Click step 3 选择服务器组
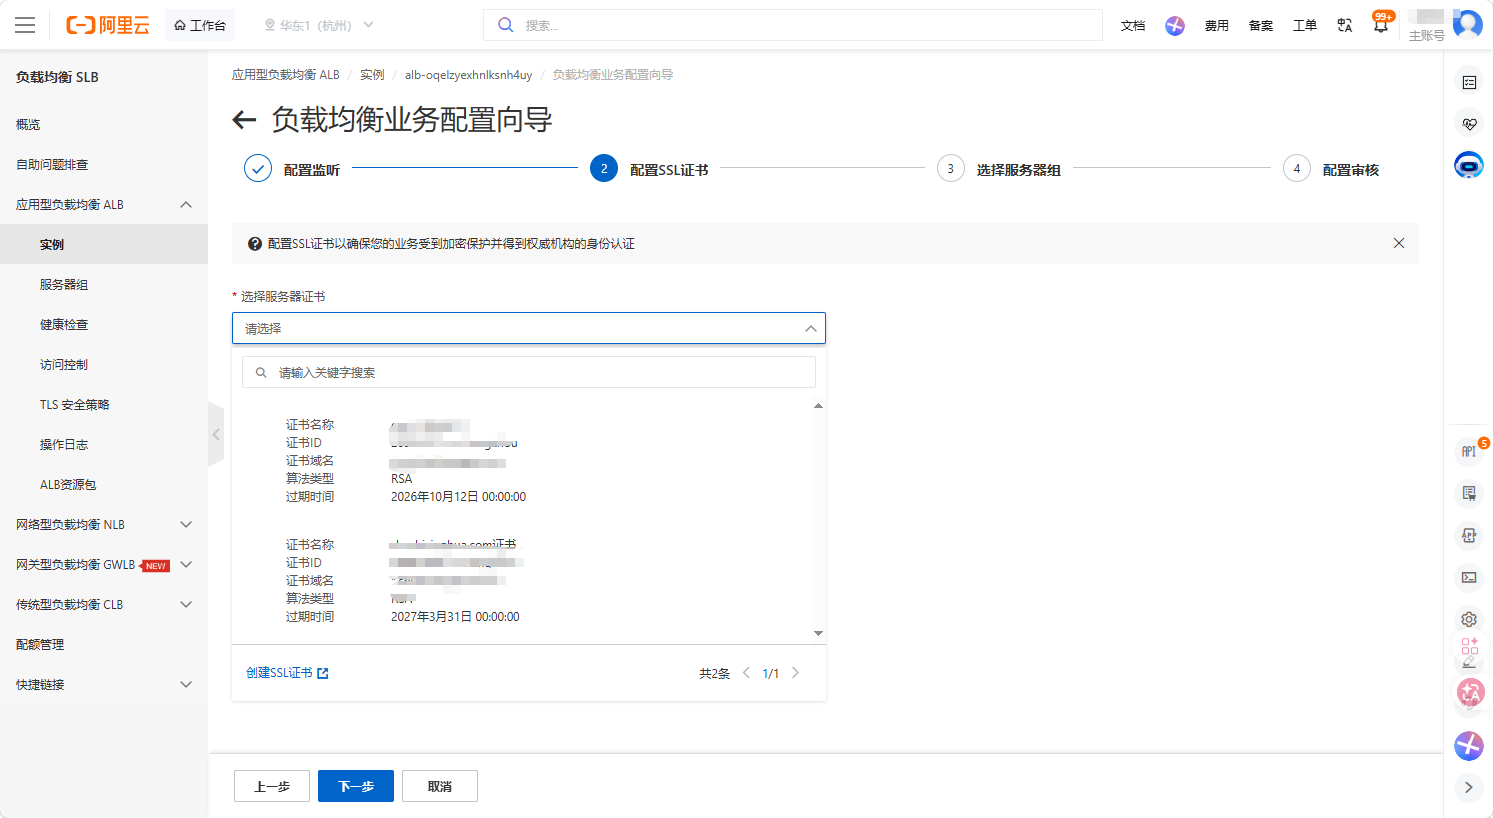Screen dimensions: 1493x818 (x=999, y=169)
